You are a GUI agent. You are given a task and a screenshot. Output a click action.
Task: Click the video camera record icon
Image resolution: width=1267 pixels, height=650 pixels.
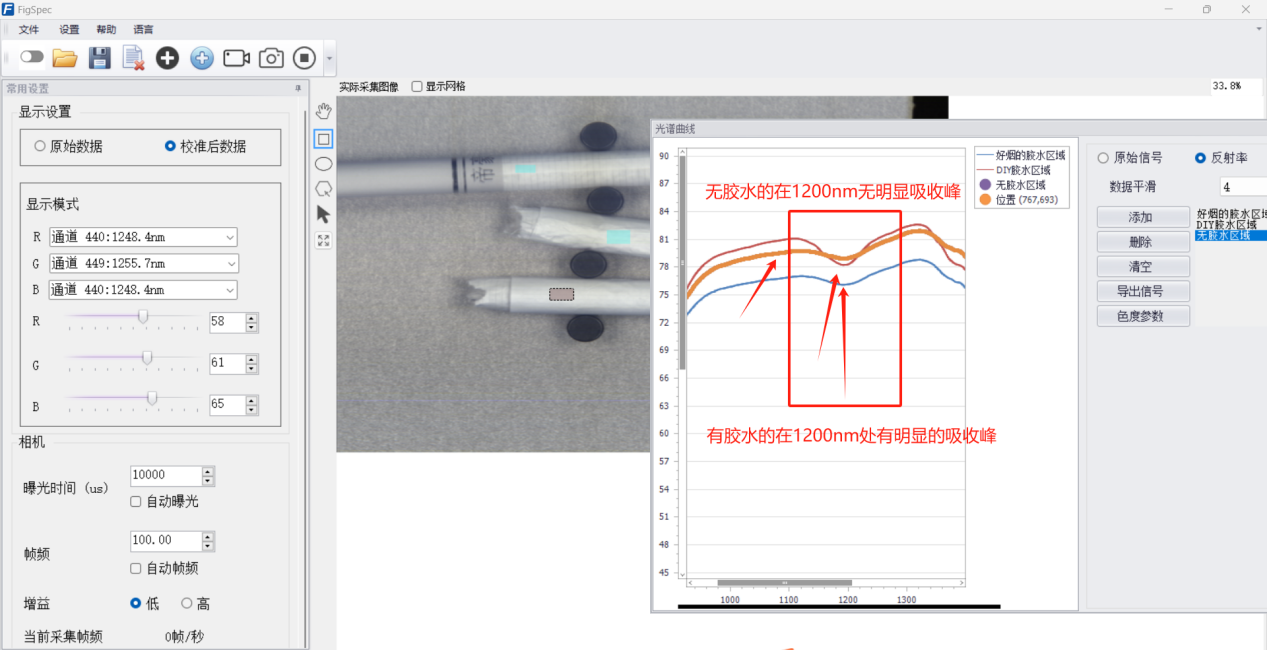coord(236,58)
